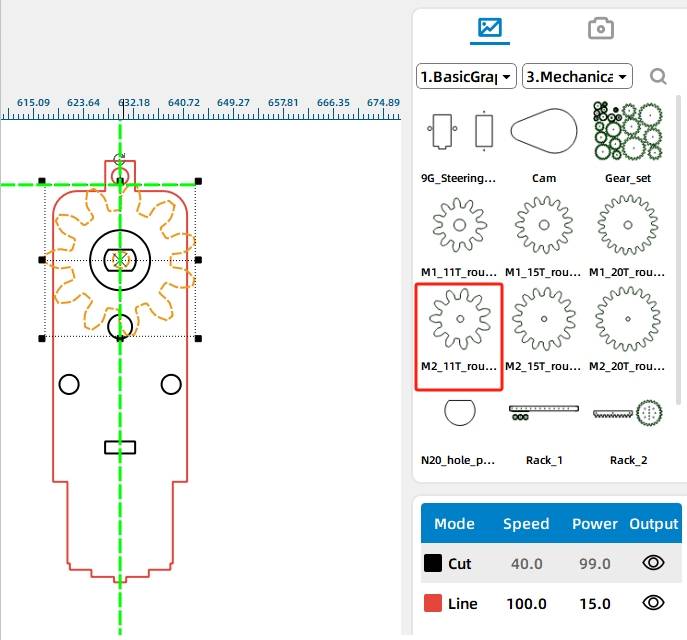This screenshot has width=687, height=640.
Task: Open the camera tab
Action: 600,28
